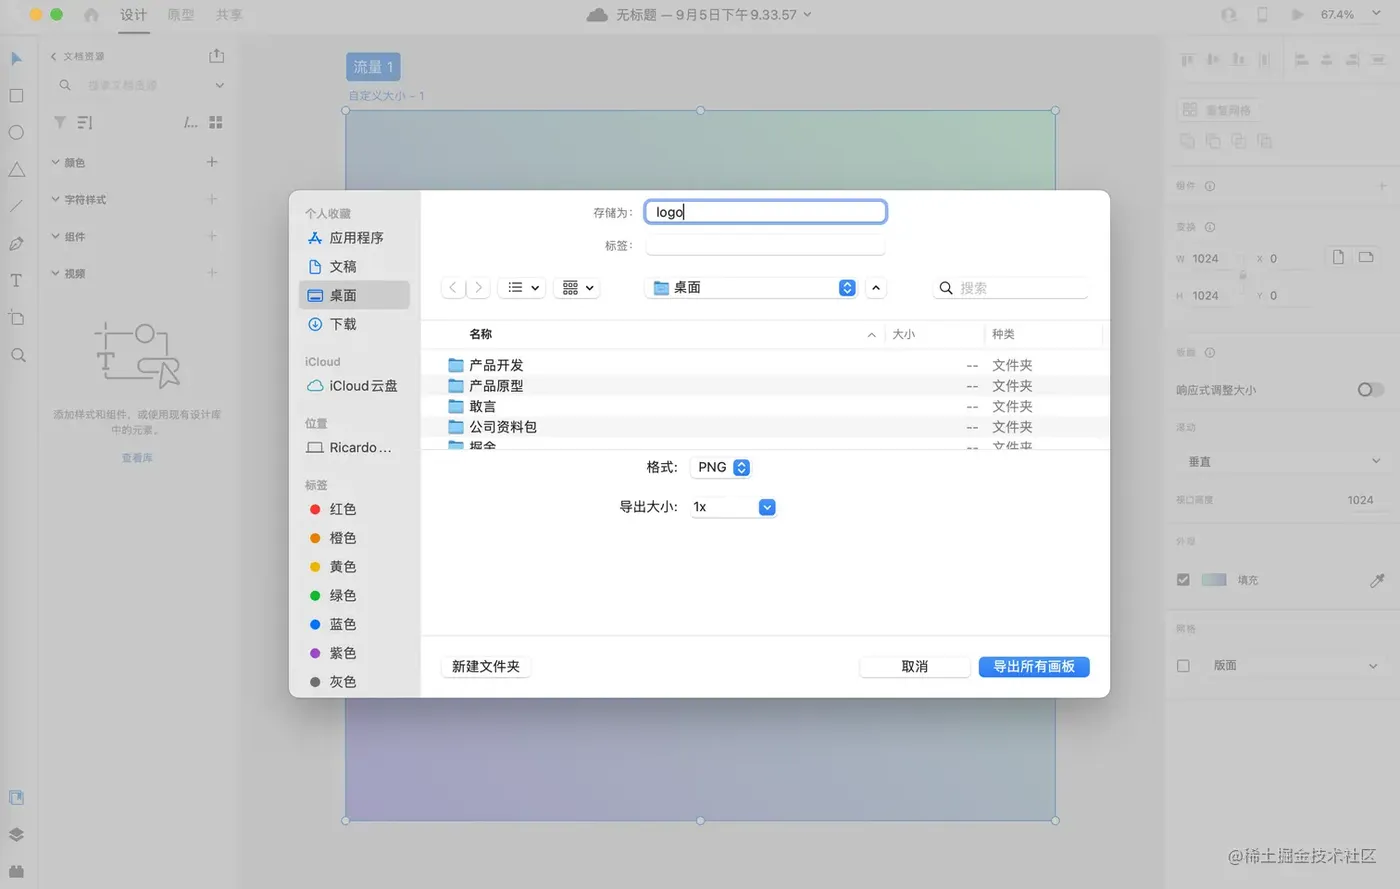Screen dimensions: 1400x889
Task: Select the Zoom magnifier tool in left toolbar
Action: coord(17,355)
